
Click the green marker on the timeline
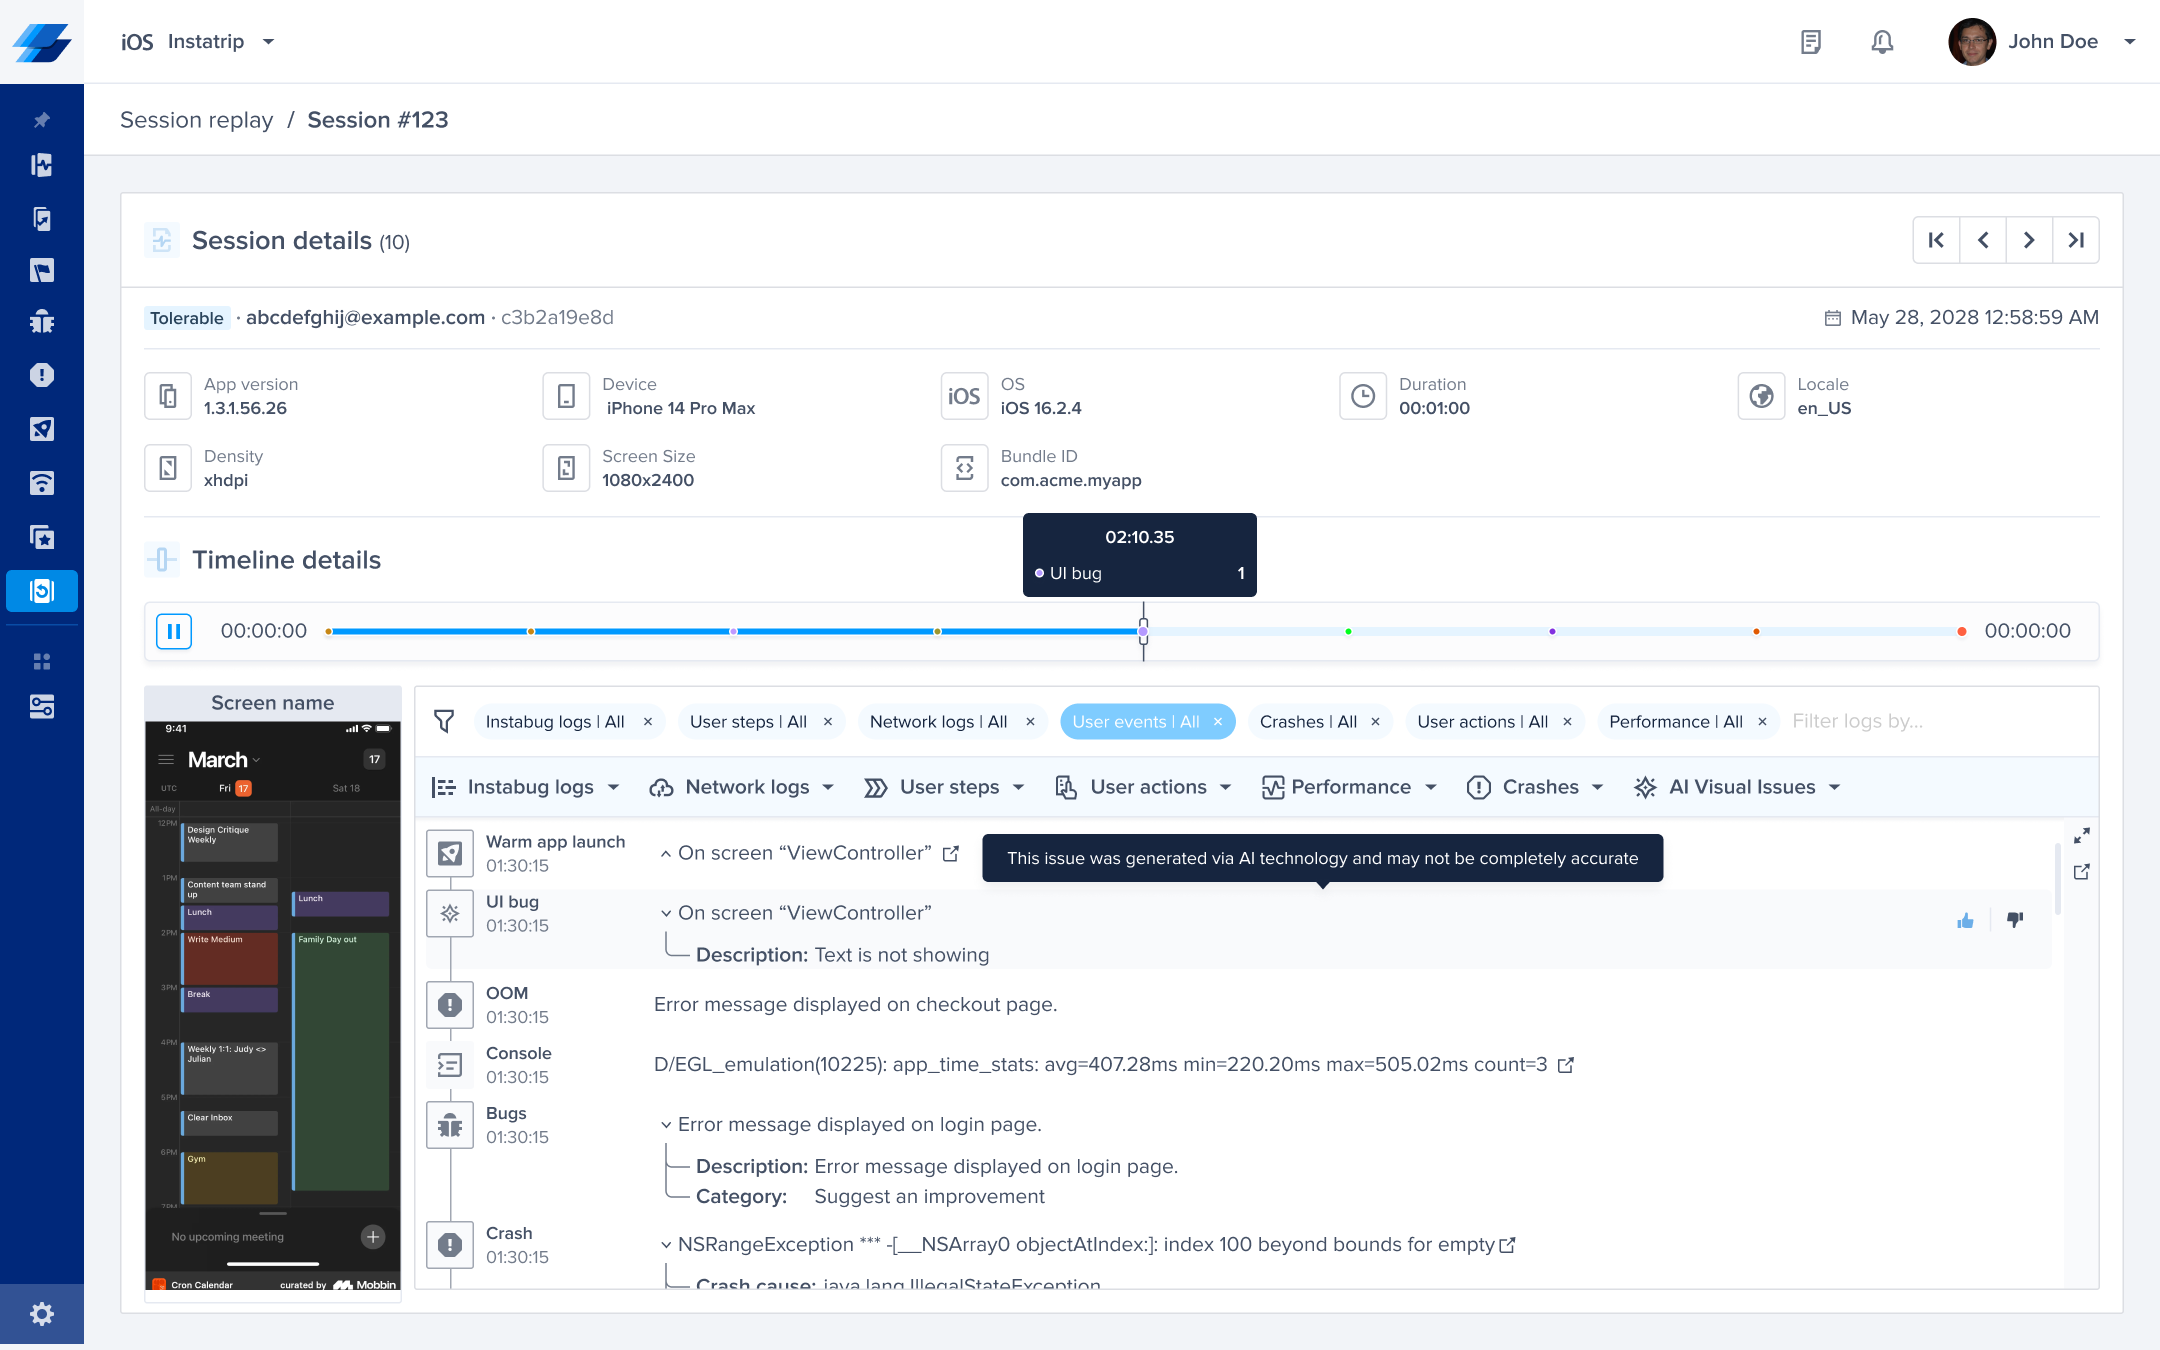coord(1348,631)
